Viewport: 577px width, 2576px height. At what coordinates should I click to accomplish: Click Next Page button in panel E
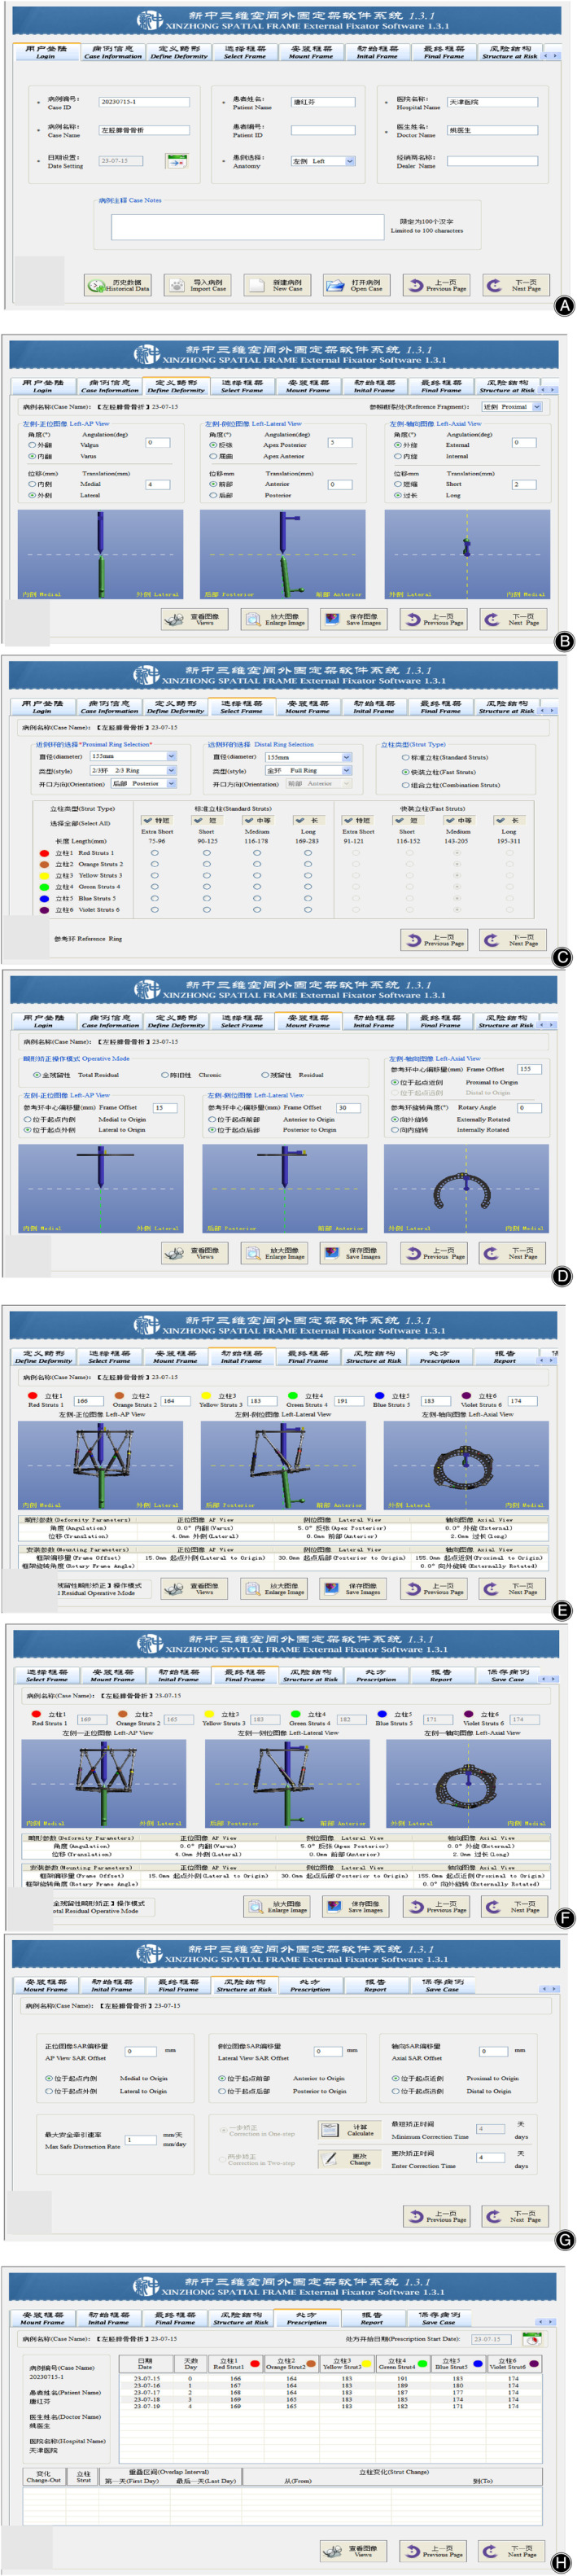coord(513,1588)
